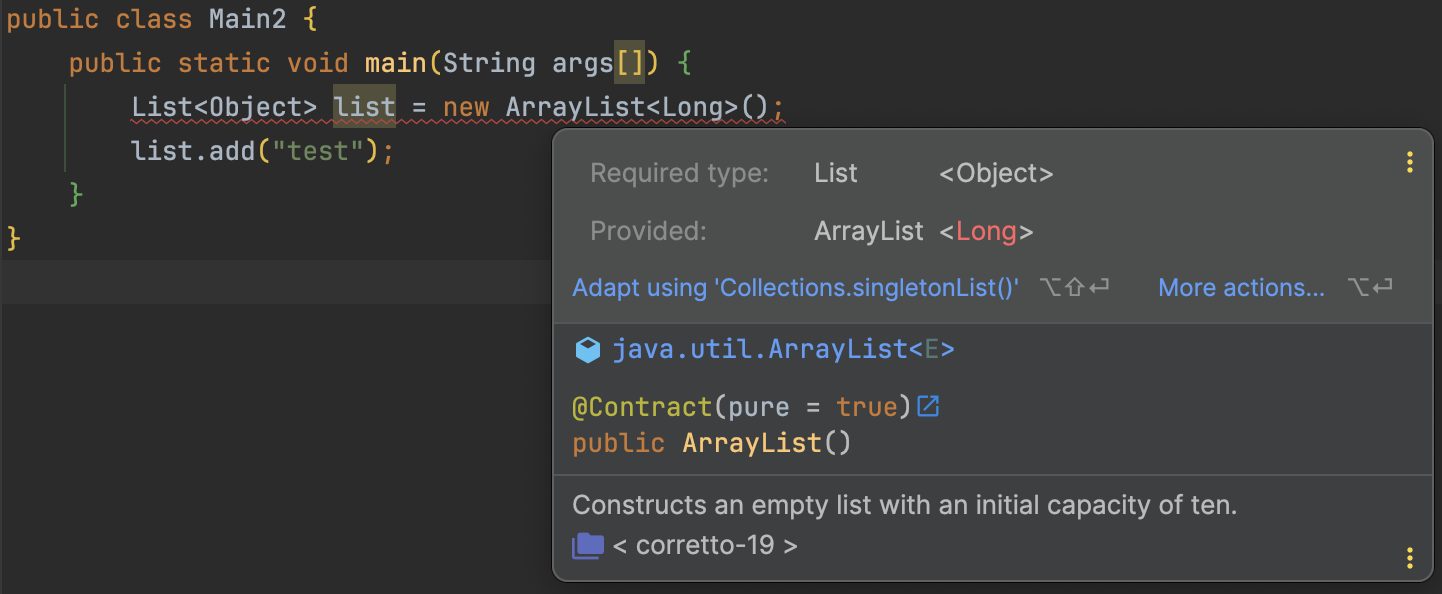Click the ArrayList class cube icon
Image resolution: width=1442 pixels, height=594 pixels.
(x=588, y=349)
